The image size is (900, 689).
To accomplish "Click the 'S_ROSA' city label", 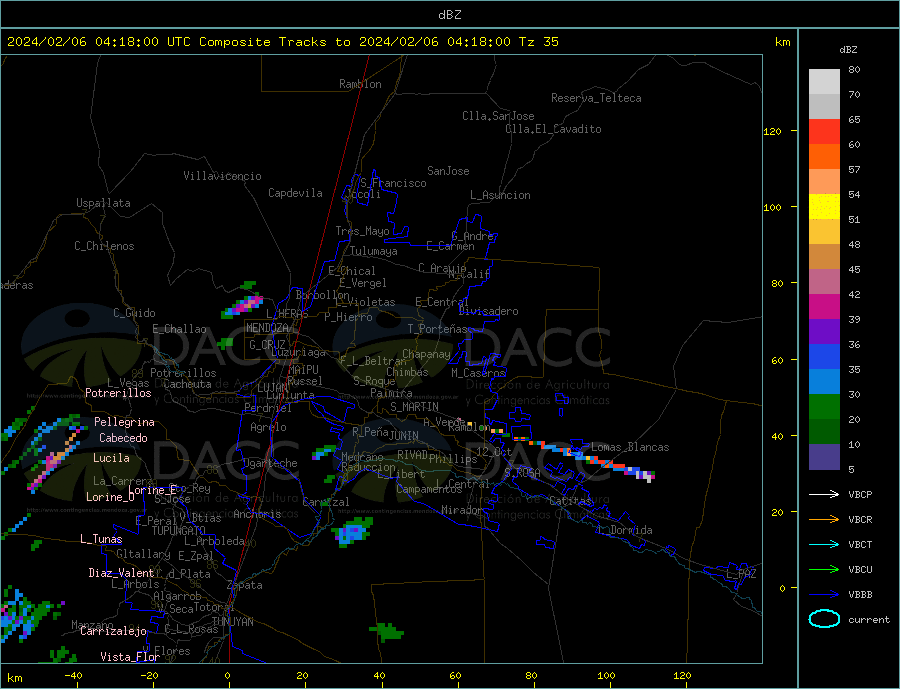I will 522,473.
